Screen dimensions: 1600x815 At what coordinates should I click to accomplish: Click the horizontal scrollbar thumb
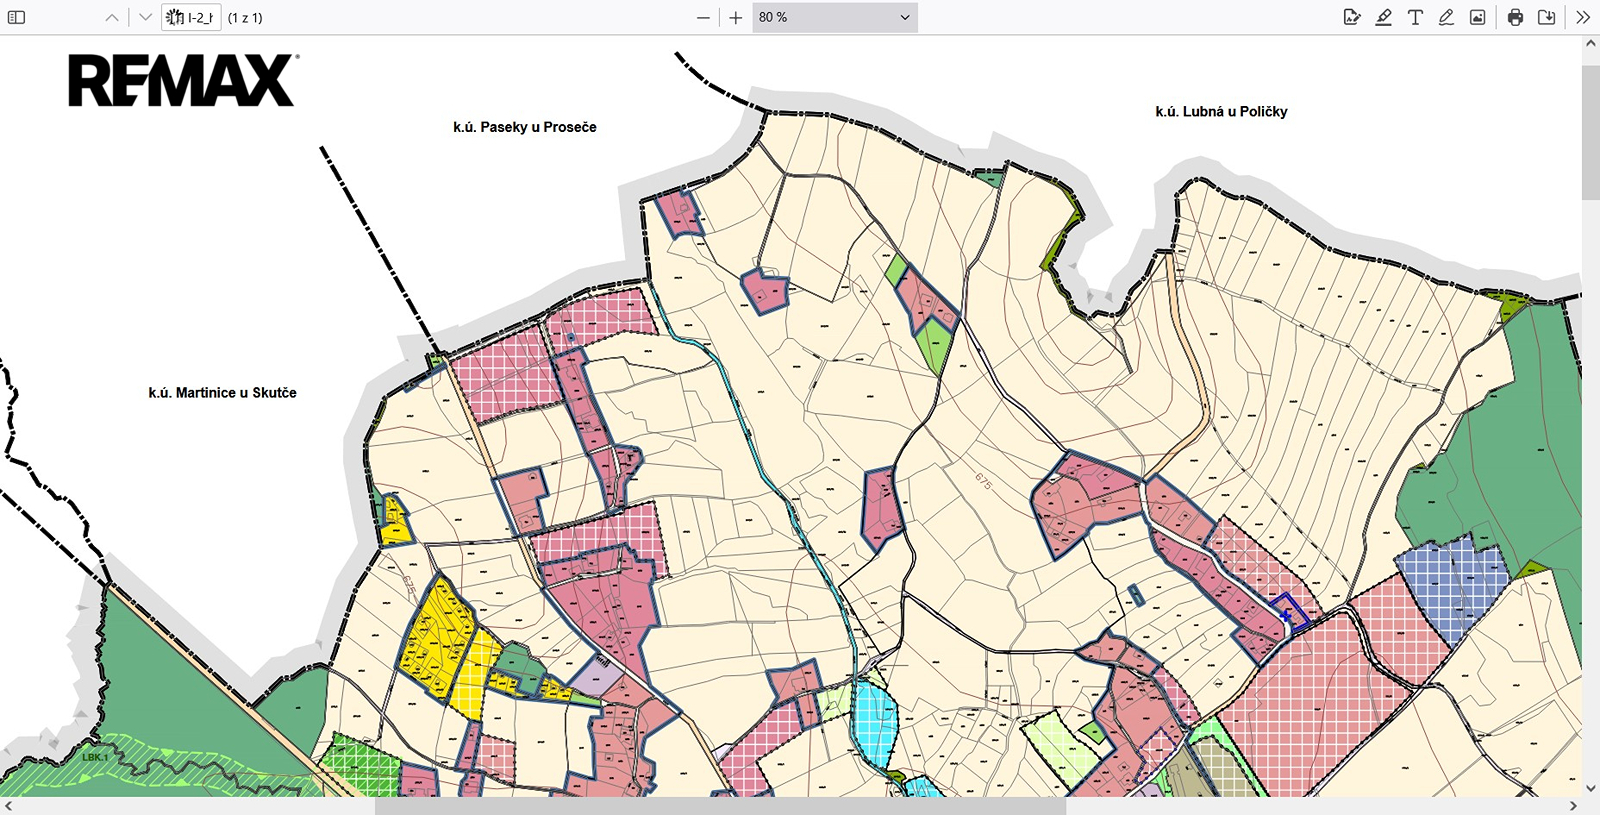[720, 806]
